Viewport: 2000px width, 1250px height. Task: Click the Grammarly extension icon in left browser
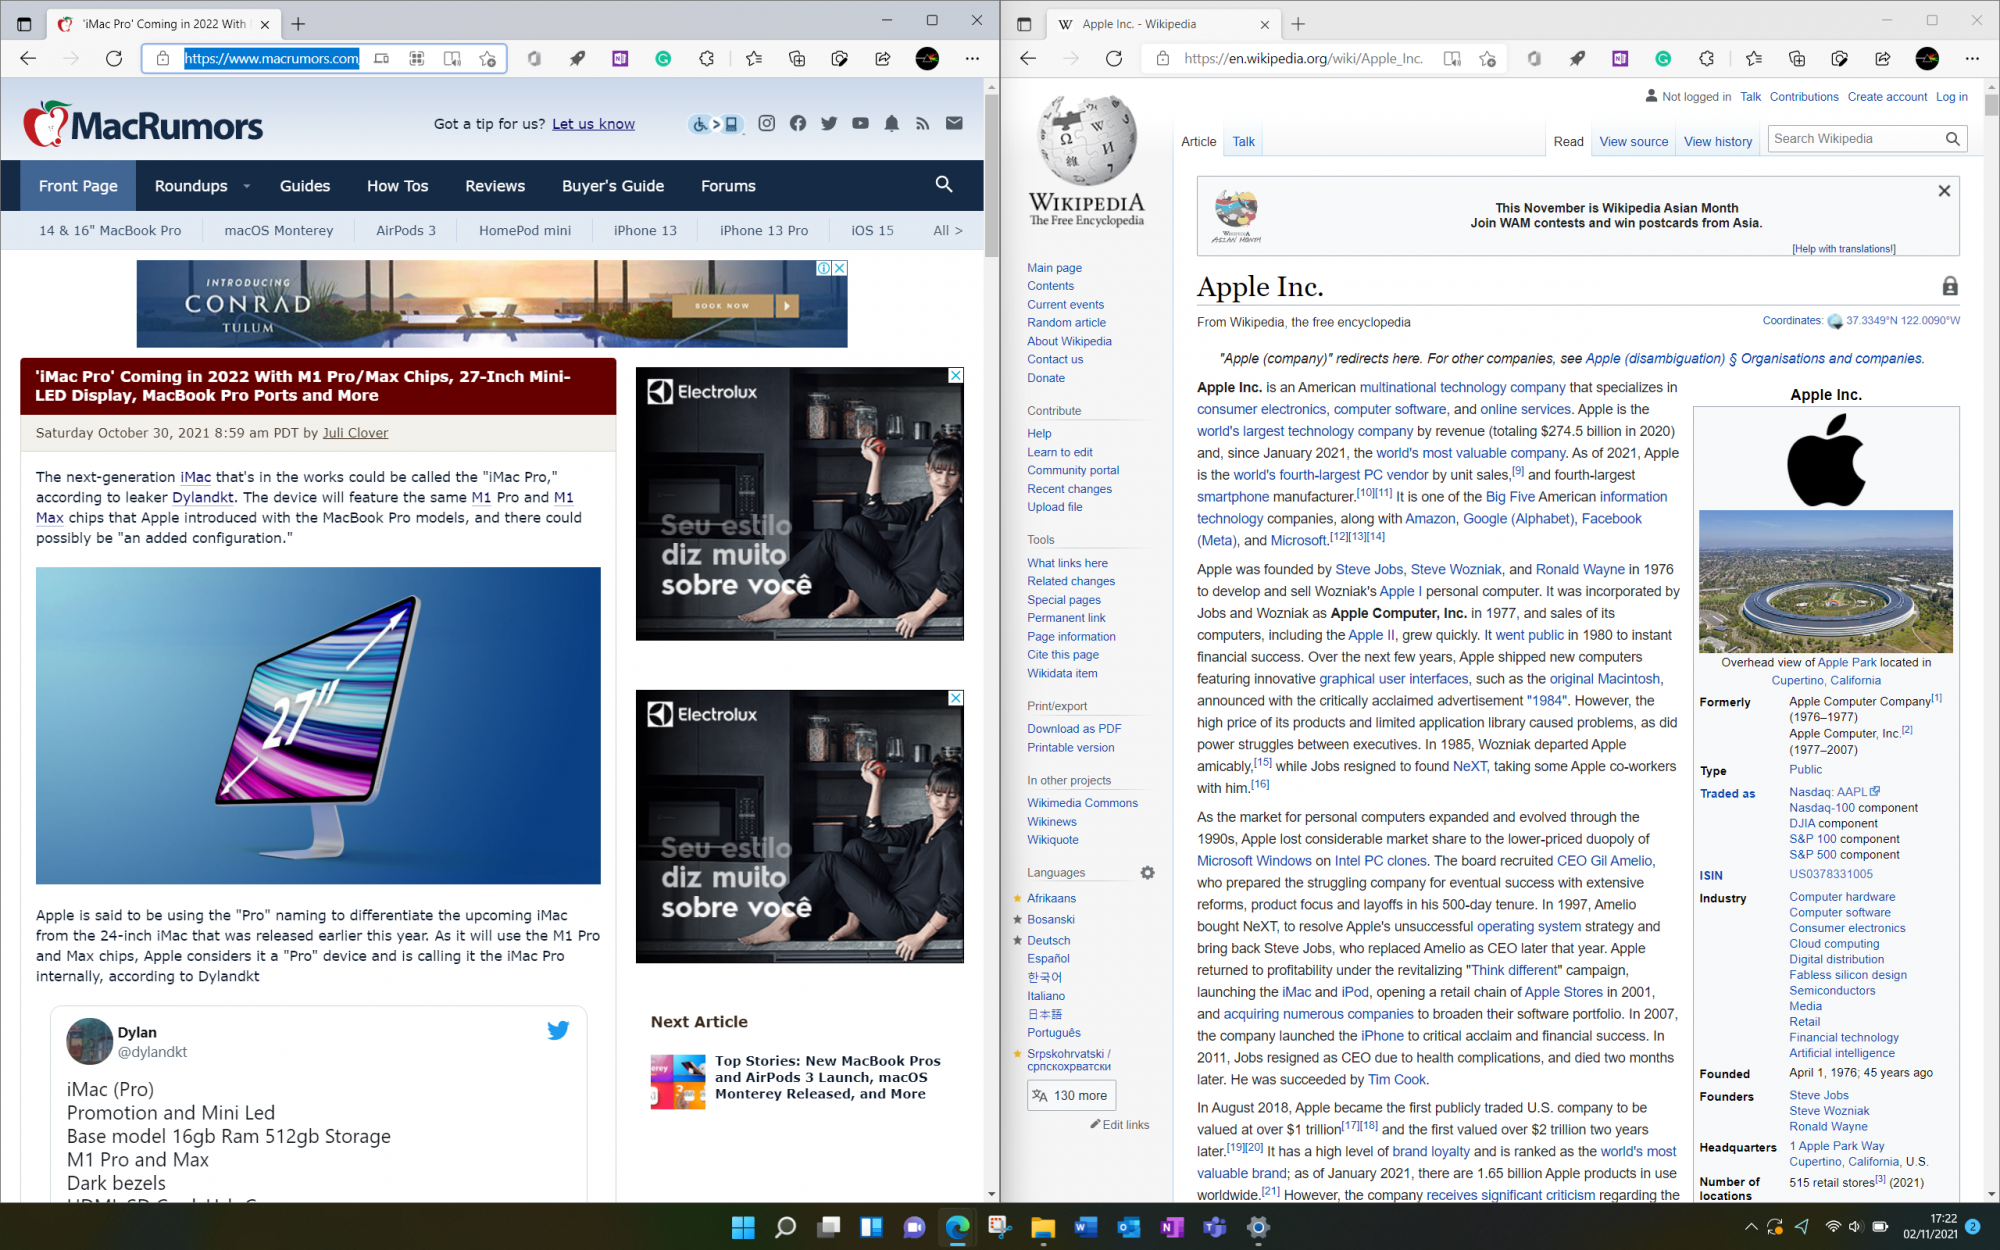pos(663,59)
